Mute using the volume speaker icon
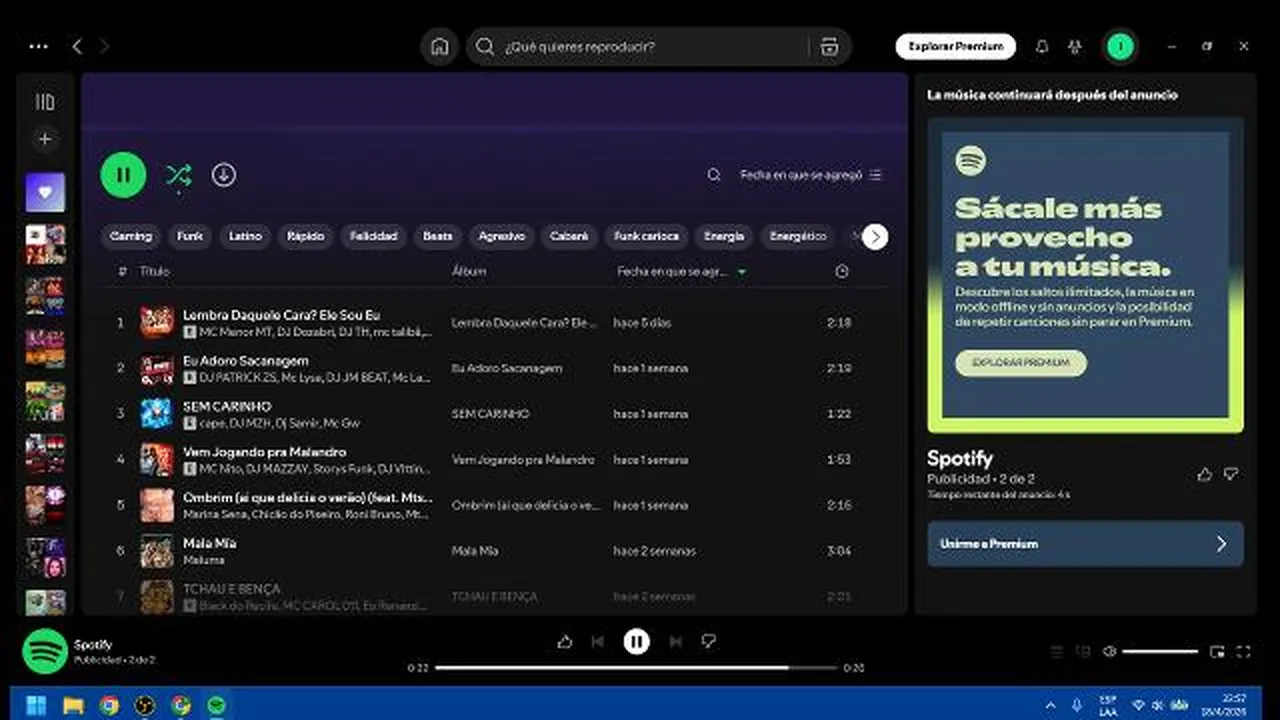 [1109, 652]
